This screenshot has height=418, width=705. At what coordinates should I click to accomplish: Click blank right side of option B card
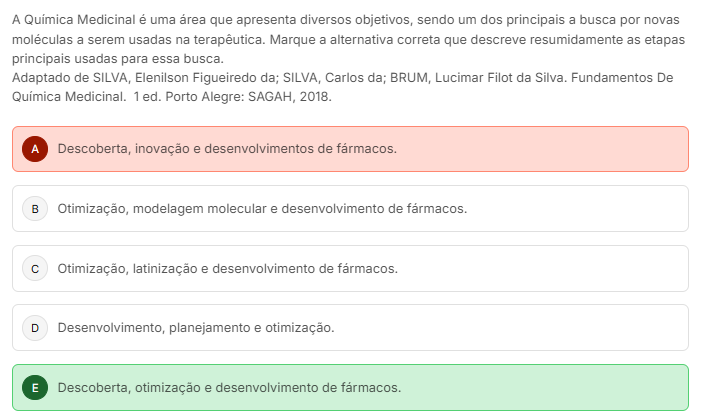(590, 209)
